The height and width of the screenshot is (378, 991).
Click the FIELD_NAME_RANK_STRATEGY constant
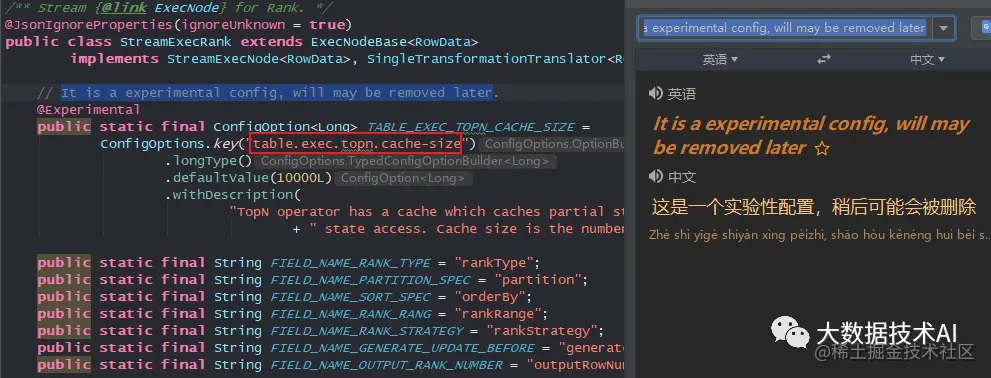367,331
